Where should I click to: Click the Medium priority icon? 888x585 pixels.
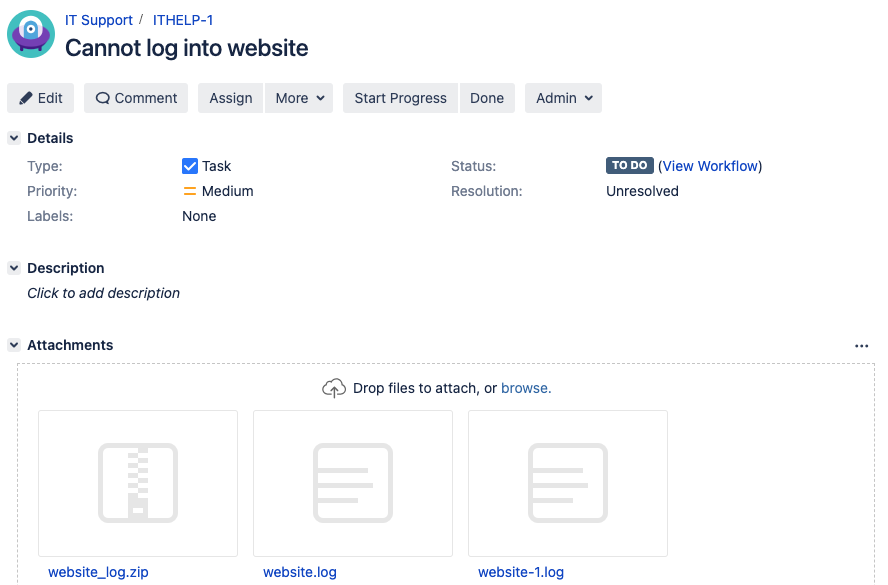point(190,191)
